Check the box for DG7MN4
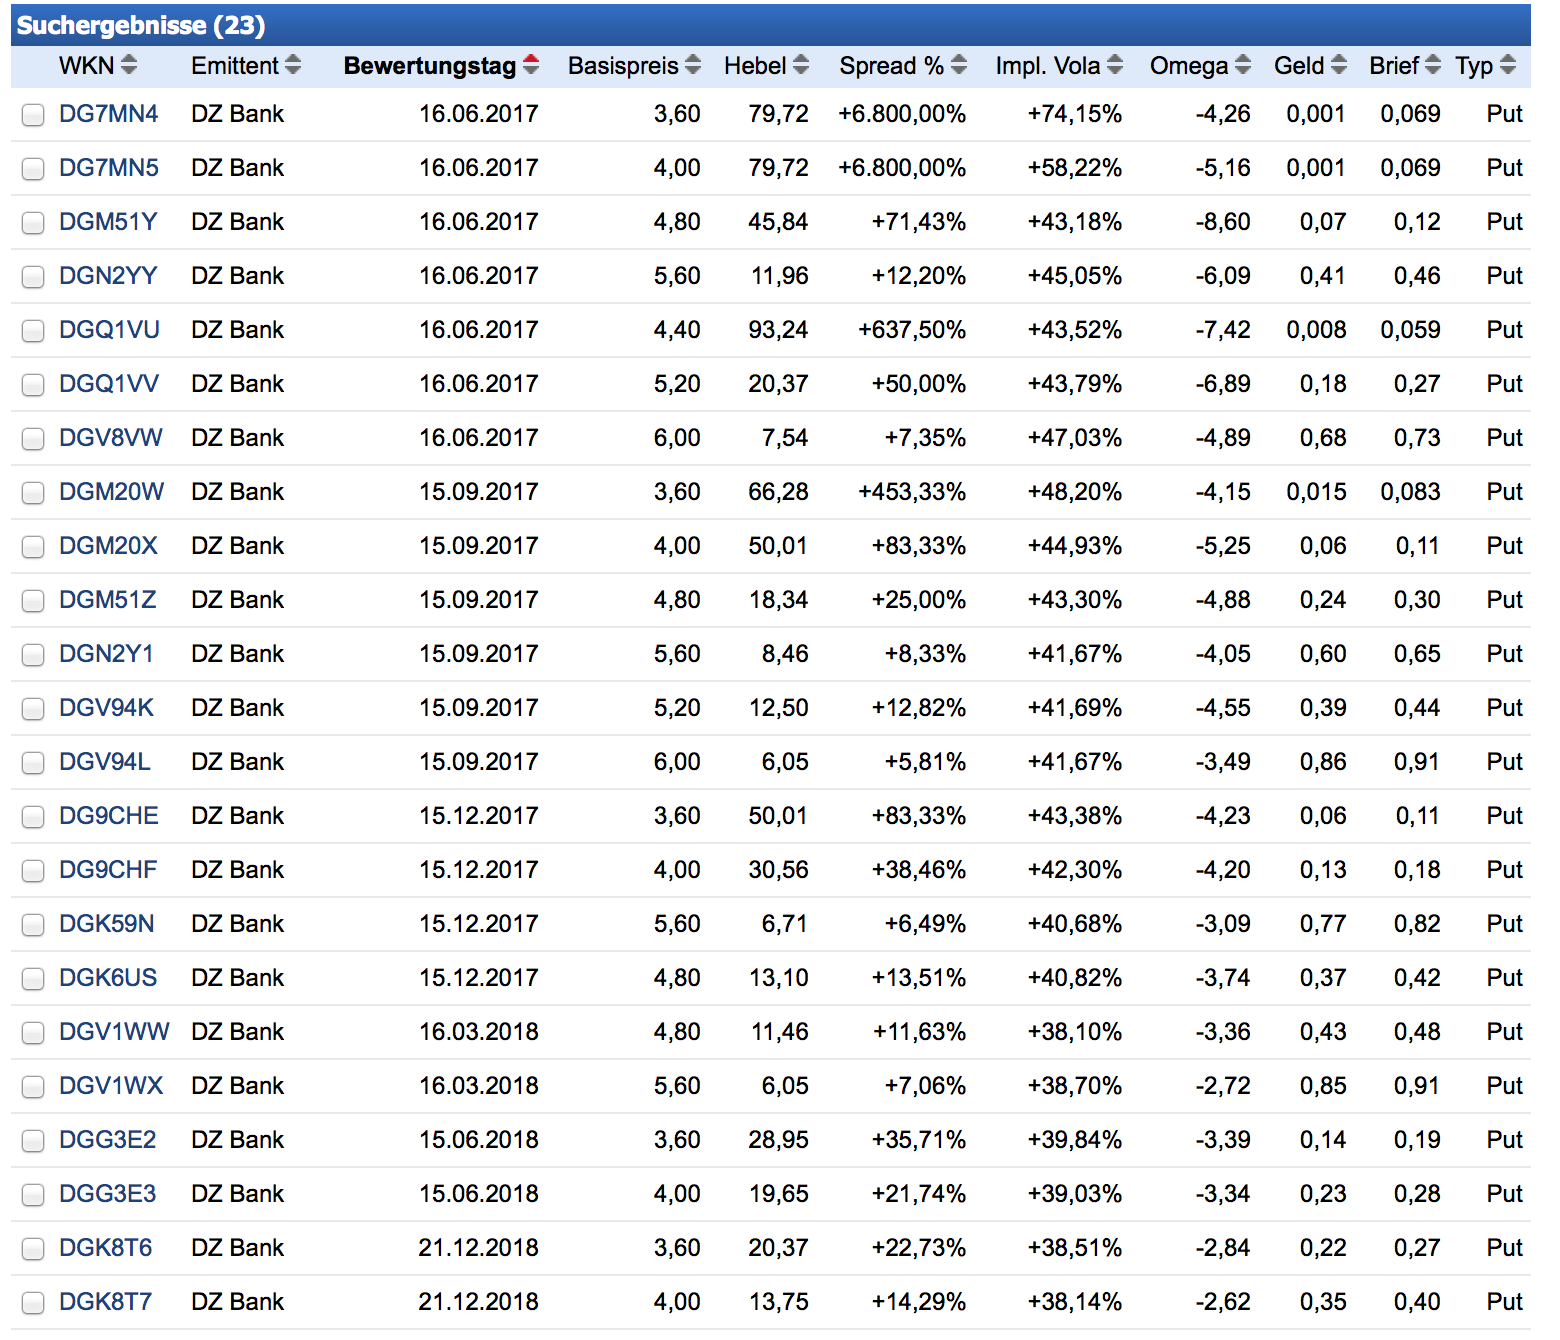The width and height of the screenshot is (1560, 1340). (x=33, y=115)
